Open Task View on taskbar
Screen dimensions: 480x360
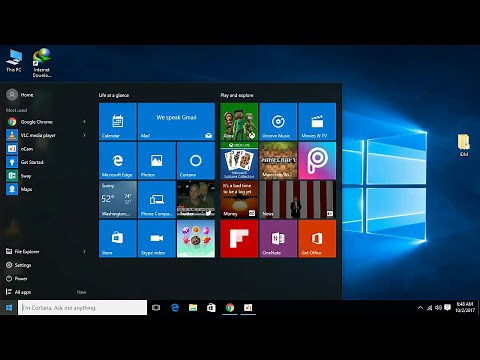coord(156,307)
